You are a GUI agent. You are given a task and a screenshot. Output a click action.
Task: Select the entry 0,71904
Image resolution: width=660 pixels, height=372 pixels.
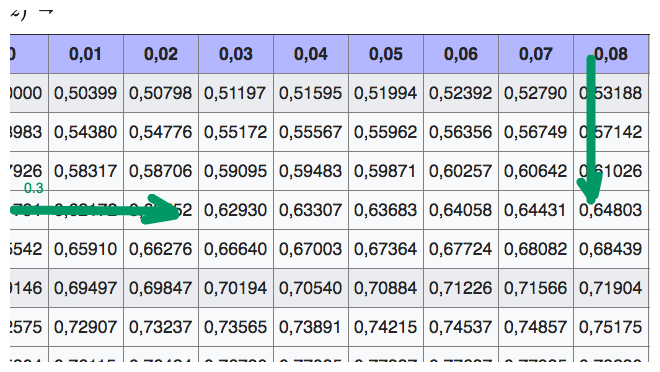[611, 288]
